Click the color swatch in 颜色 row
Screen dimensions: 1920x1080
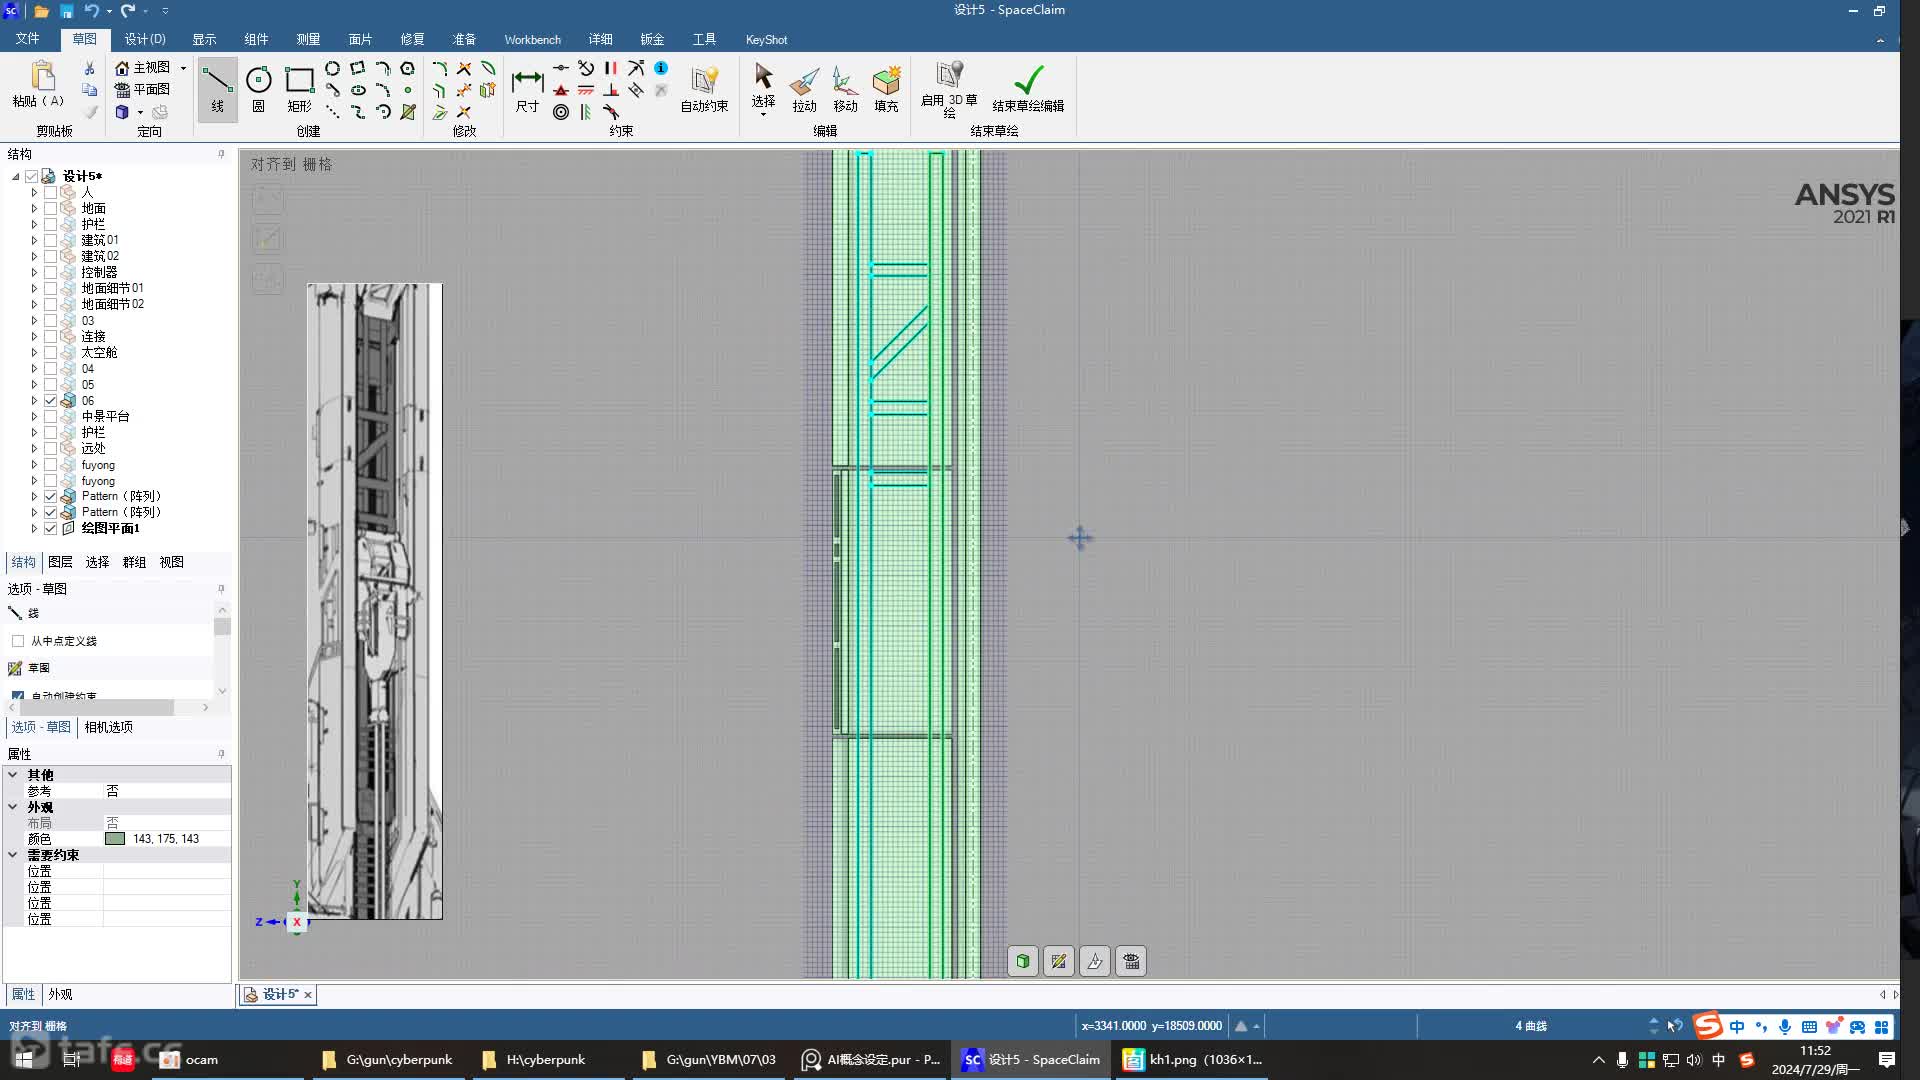click(115, 839)
